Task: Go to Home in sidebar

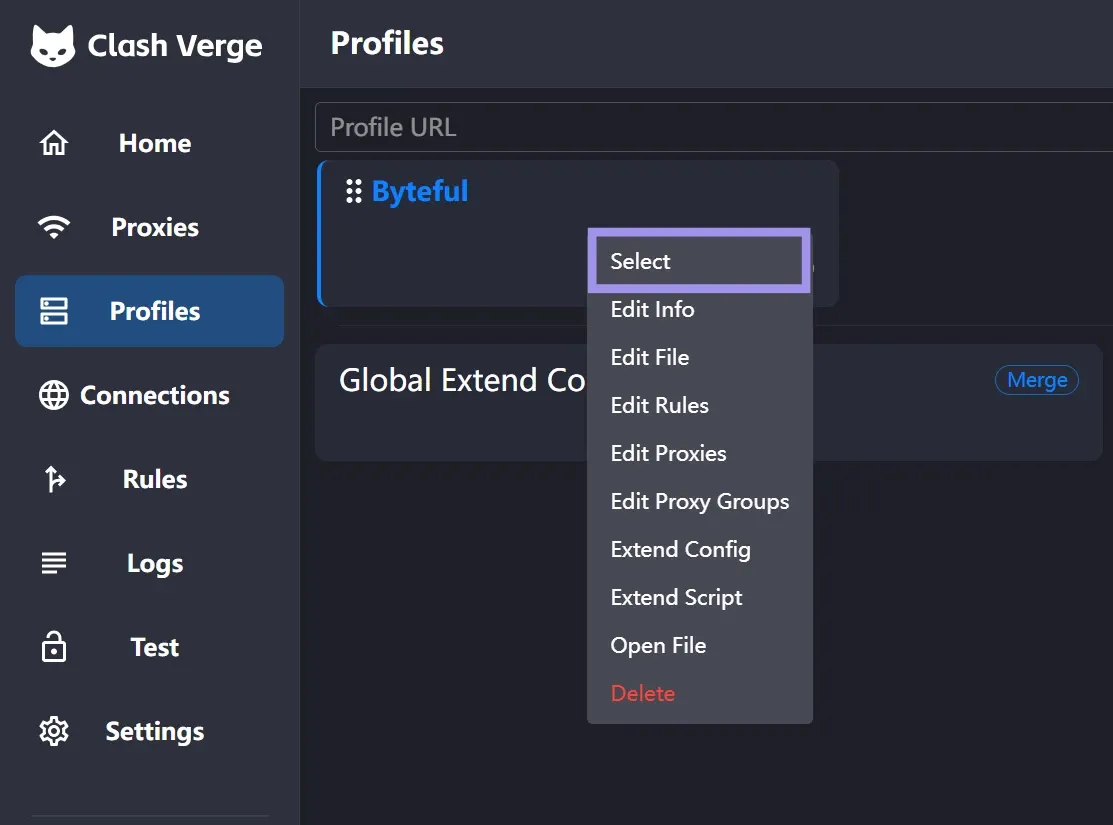Action: point(149,143)
